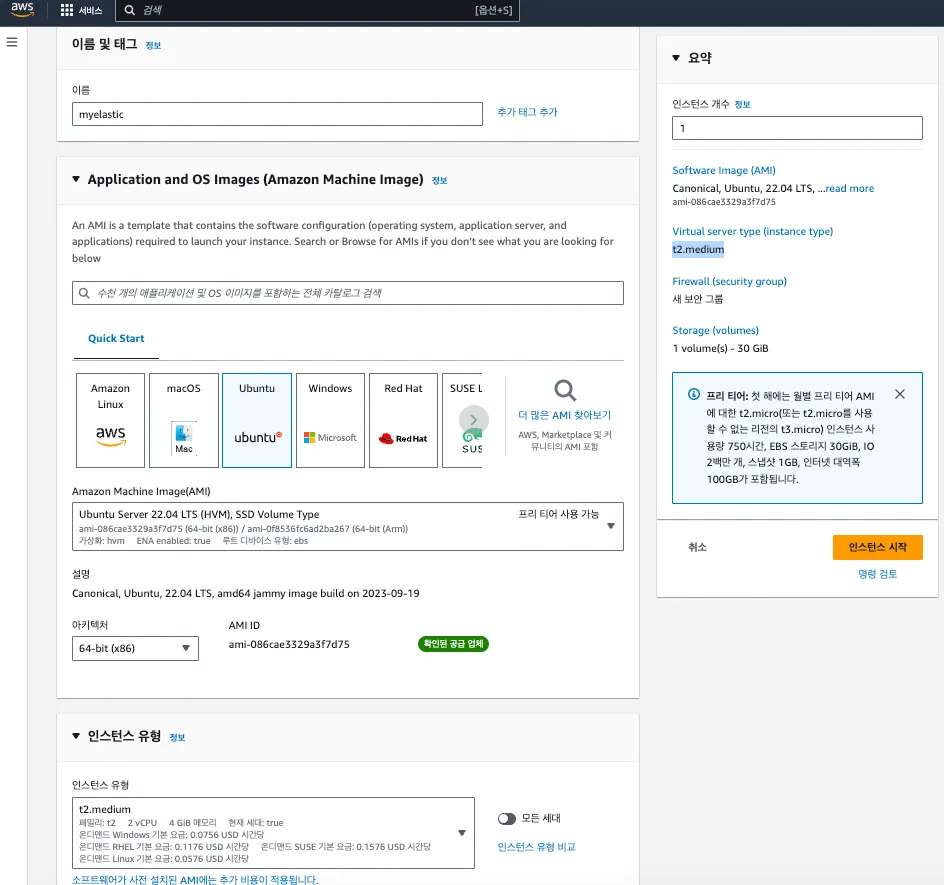Select the SUSE Linux AMI tile

pyautogui.click(x=462, y=420)
